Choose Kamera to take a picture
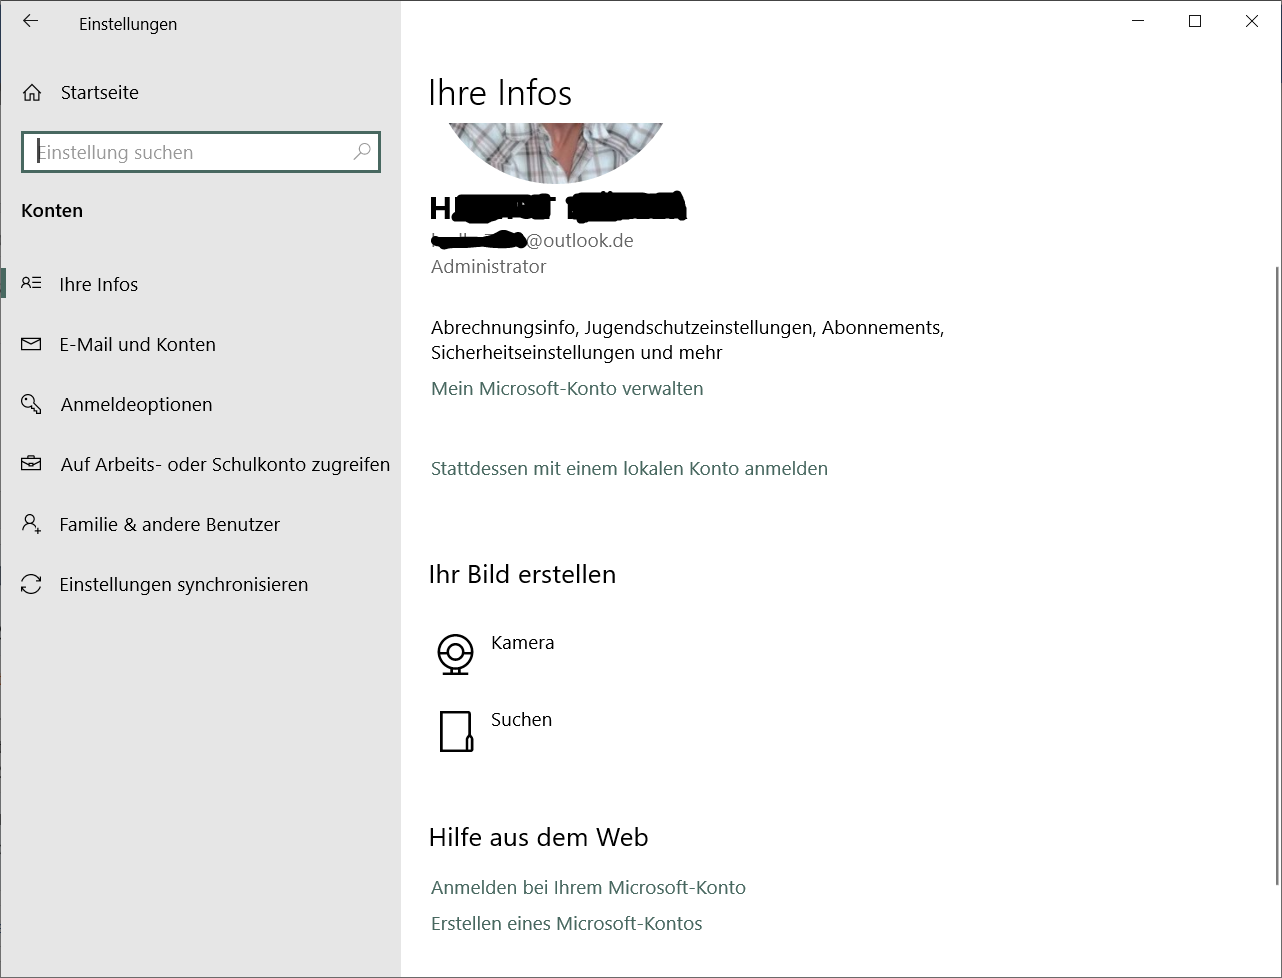Image resolution: width=1282 pixels, height=978 pixels. pos(522,643)
